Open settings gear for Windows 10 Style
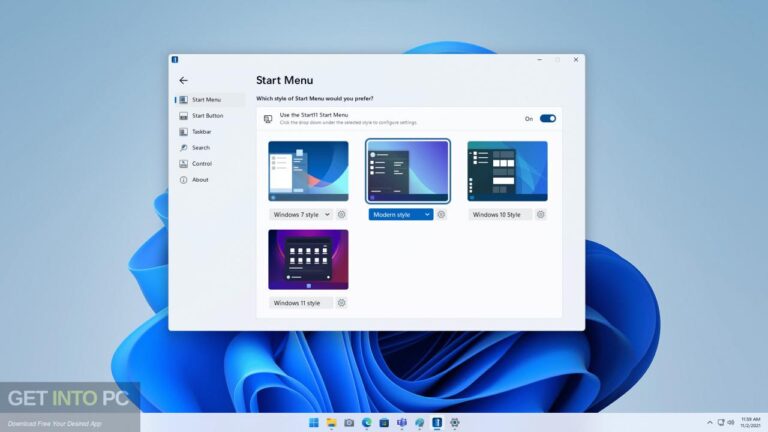Image resolution: width=768 pixels, height=432 pixels. pos(541,215)
